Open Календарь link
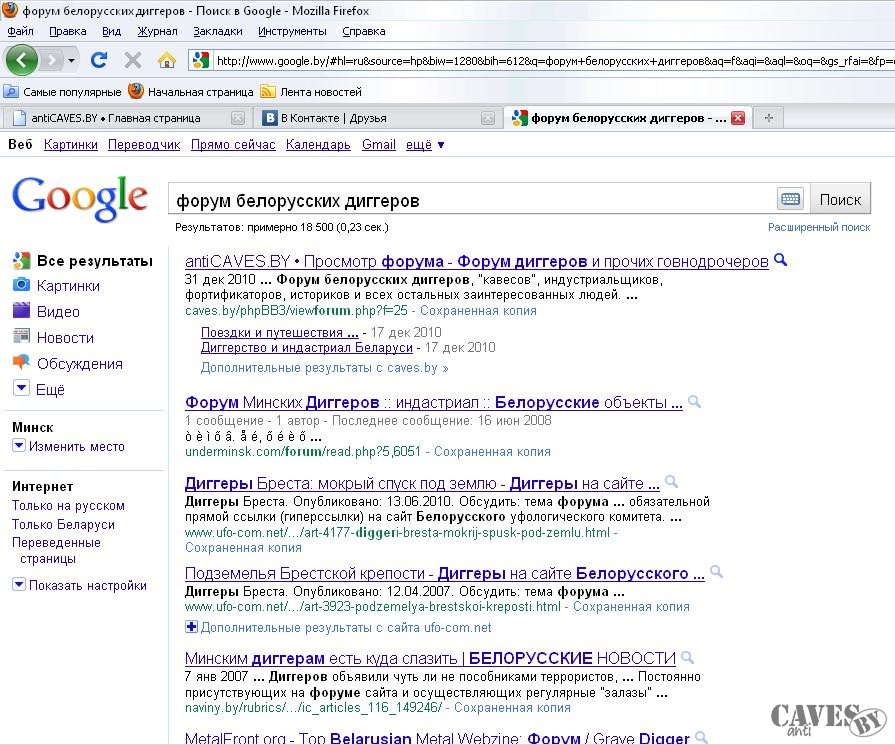The width and height of the screenshot is (895, 745). pyautogui.click(x=318, y=145)
